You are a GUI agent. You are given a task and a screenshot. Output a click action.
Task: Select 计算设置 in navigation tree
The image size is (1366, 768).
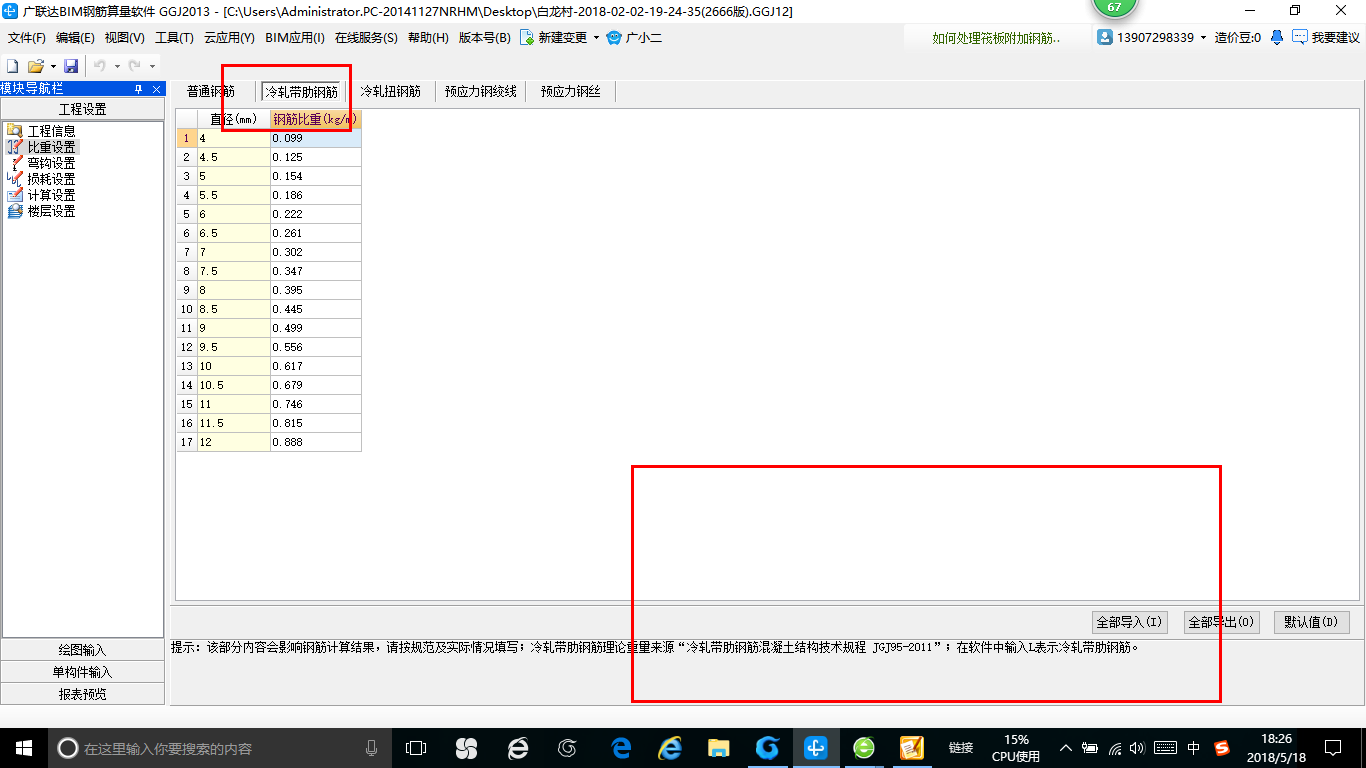tap(51, 195)
